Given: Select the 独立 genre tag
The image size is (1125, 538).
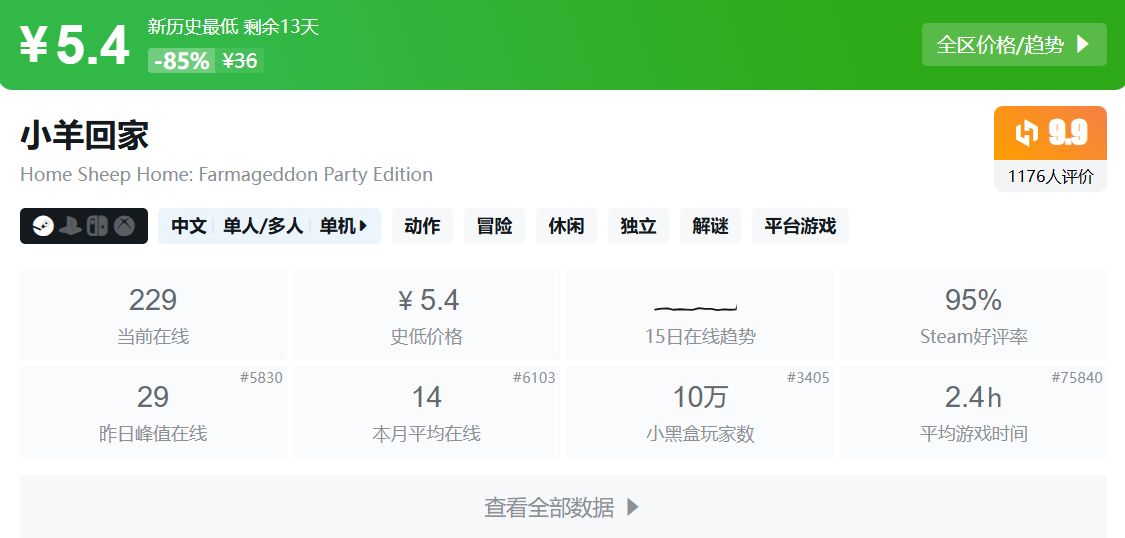Looking at the screenshot, I should 639,226.
